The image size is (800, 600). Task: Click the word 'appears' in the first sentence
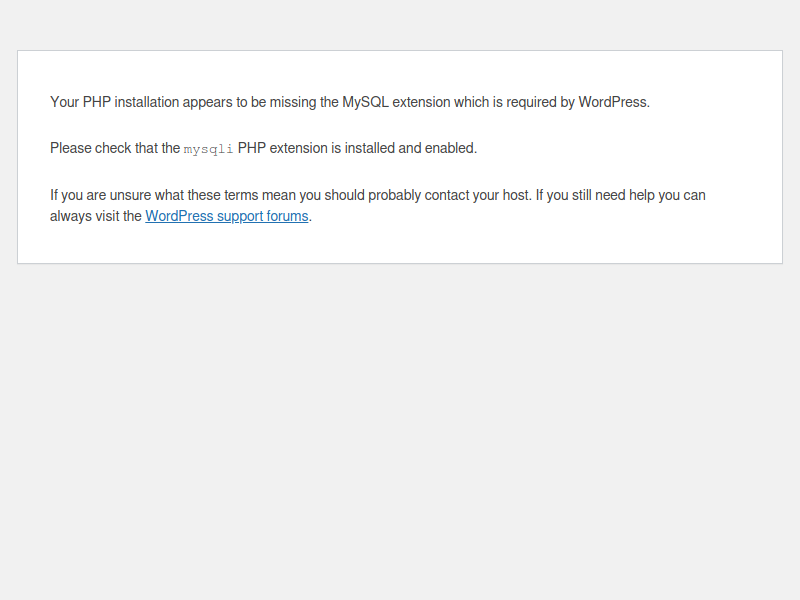(x=207, y=102)
